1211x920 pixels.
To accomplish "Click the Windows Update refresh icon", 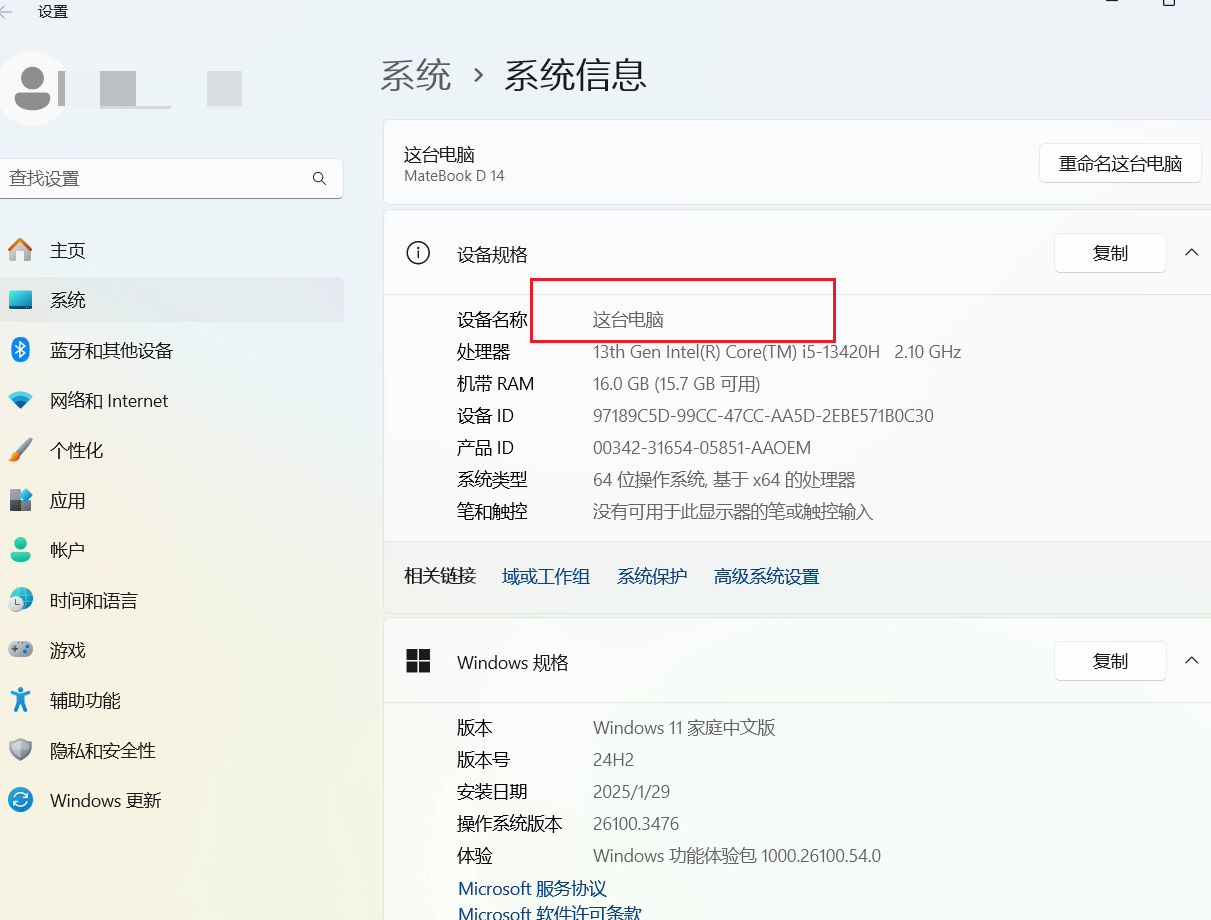I will [20, 800].
